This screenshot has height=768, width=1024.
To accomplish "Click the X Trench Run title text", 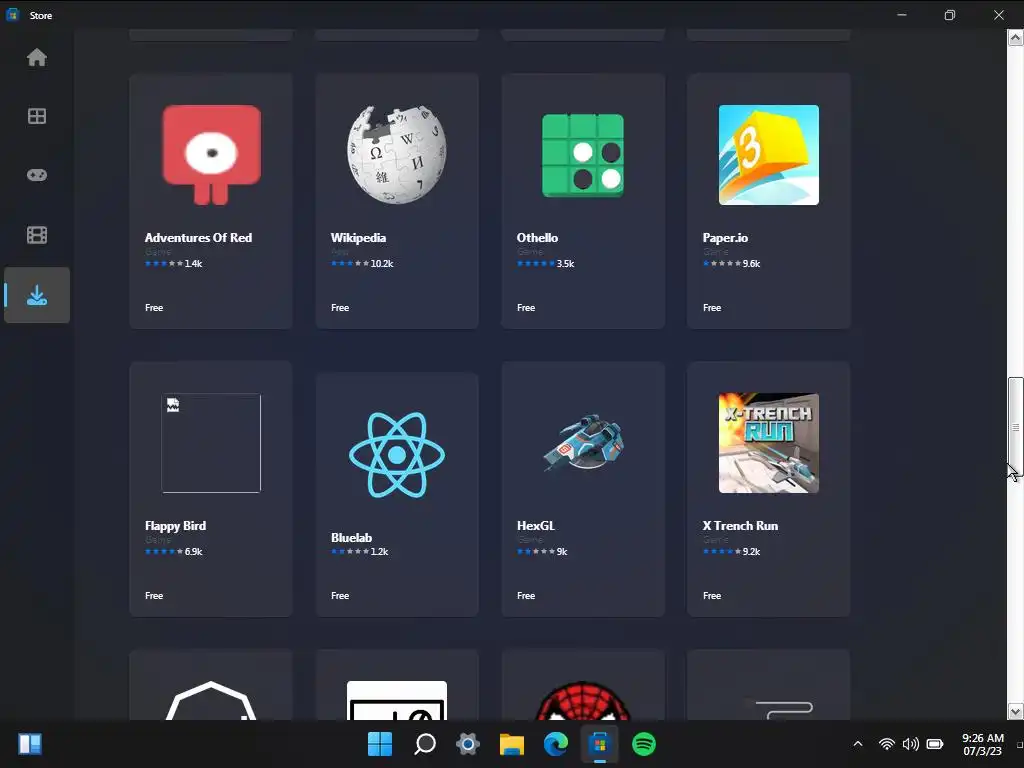I will coord(741,526).
